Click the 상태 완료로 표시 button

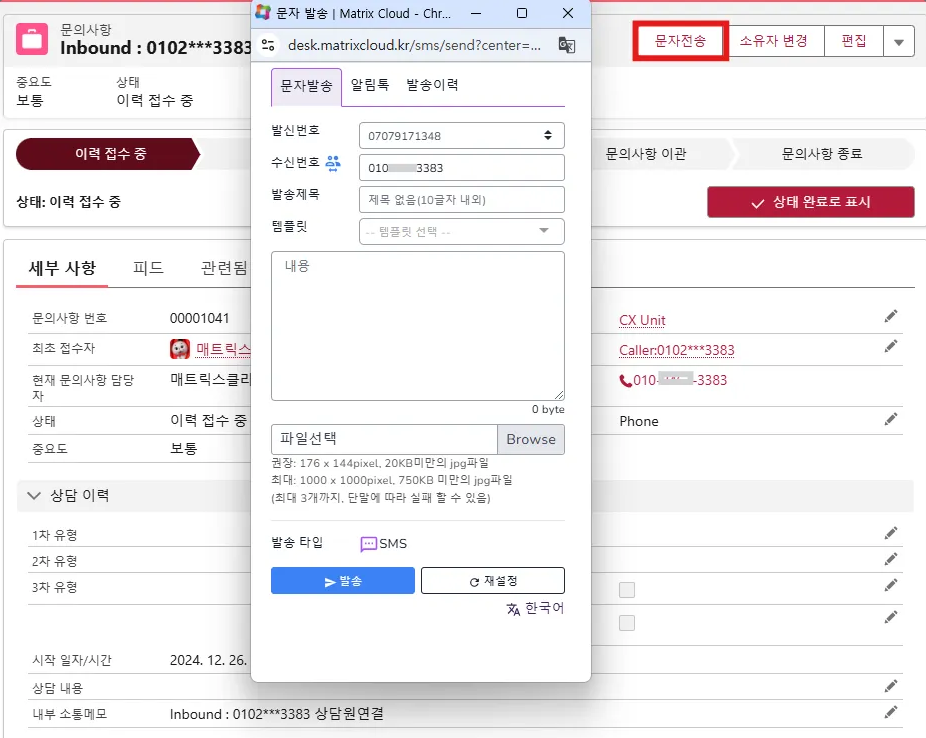[x=810, y=202]
